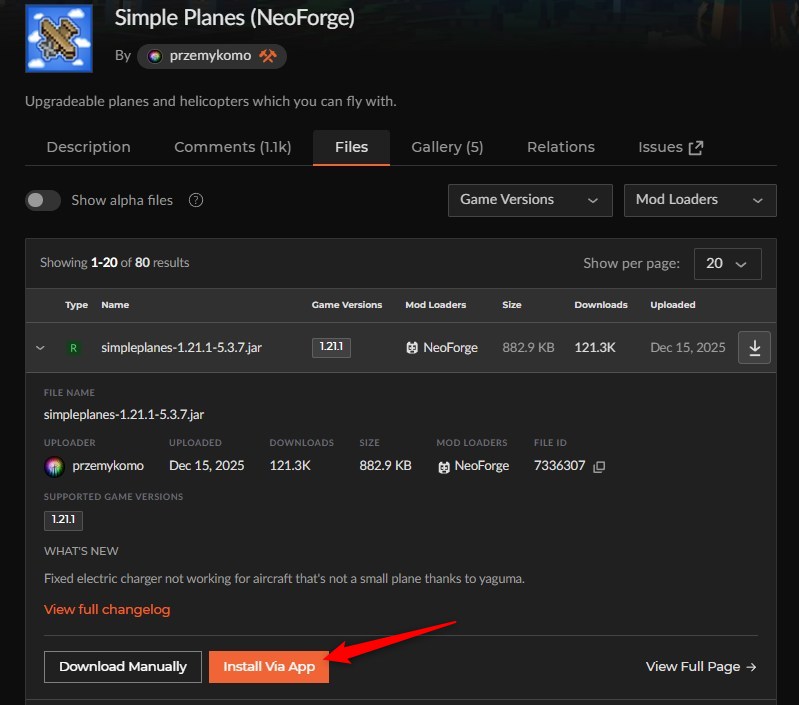This screenshot has width=799, height=705.
Task: Open przemykomo author profile chip
Action: 211,56
